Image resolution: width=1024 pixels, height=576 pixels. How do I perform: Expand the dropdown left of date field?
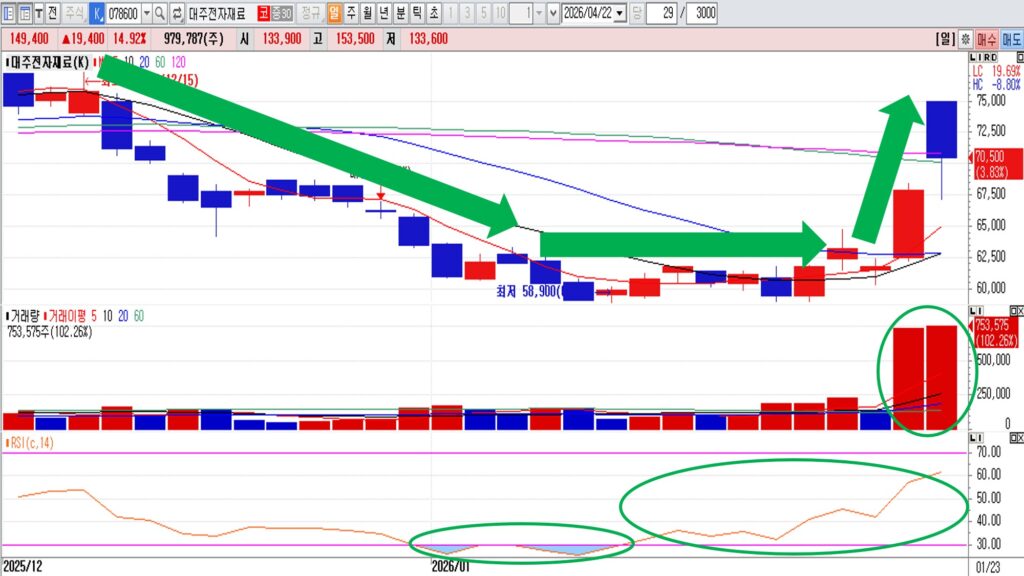click(554, 14)
